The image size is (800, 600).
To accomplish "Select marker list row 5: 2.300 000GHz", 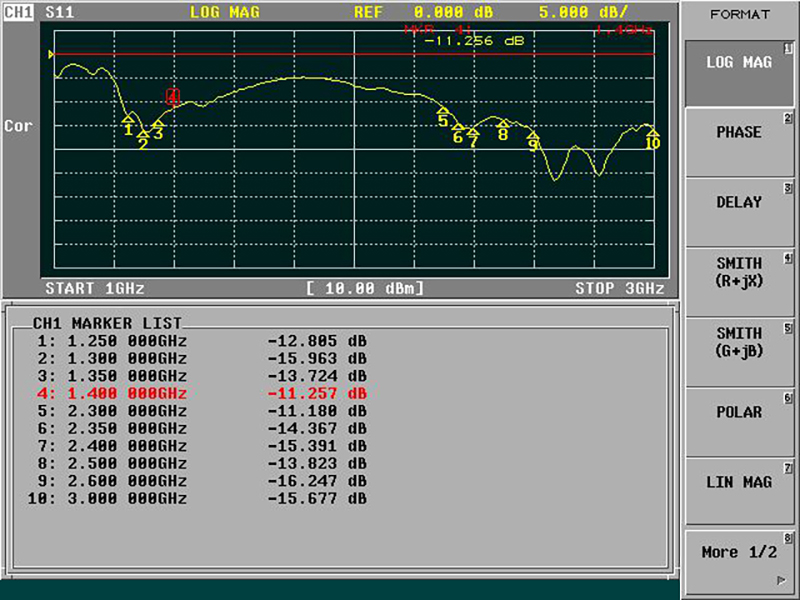I will click(202, 411).
